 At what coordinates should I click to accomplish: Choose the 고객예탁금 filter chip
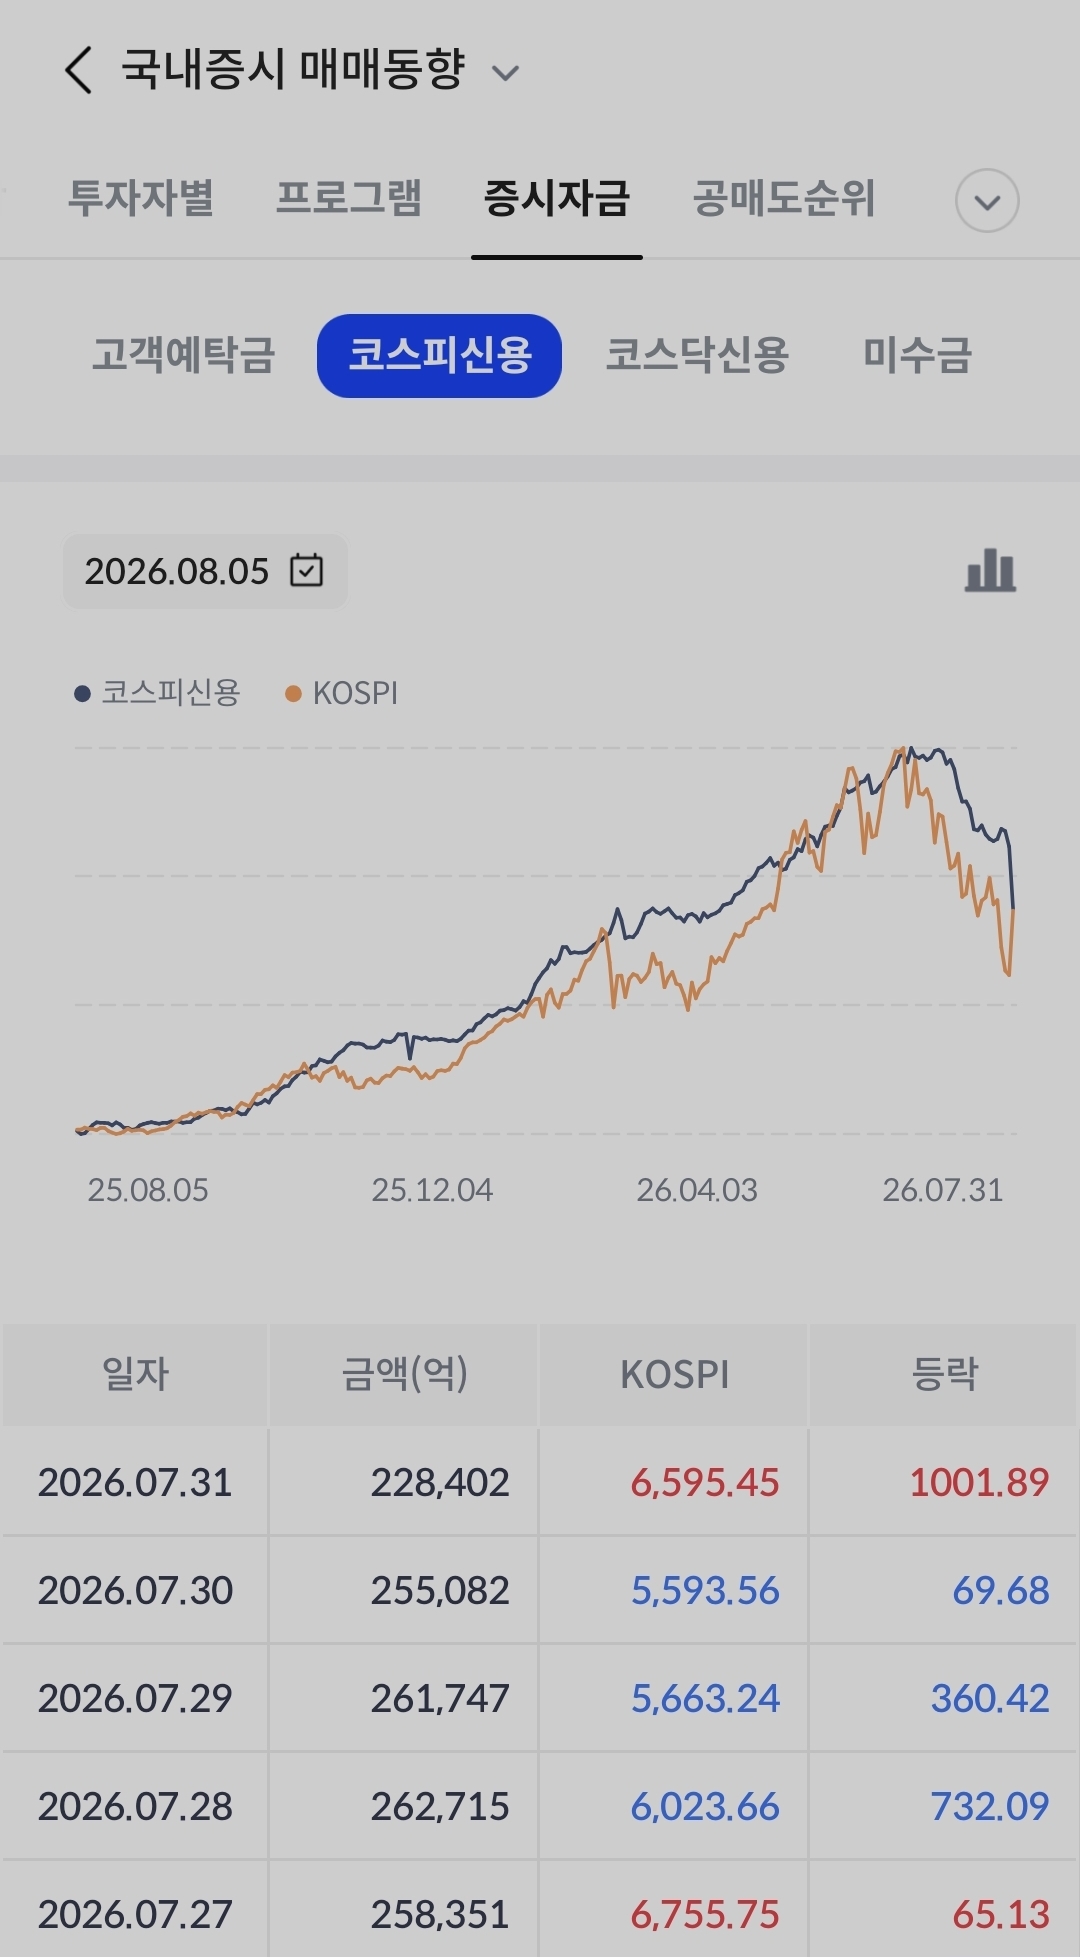[x=183, y=355]
